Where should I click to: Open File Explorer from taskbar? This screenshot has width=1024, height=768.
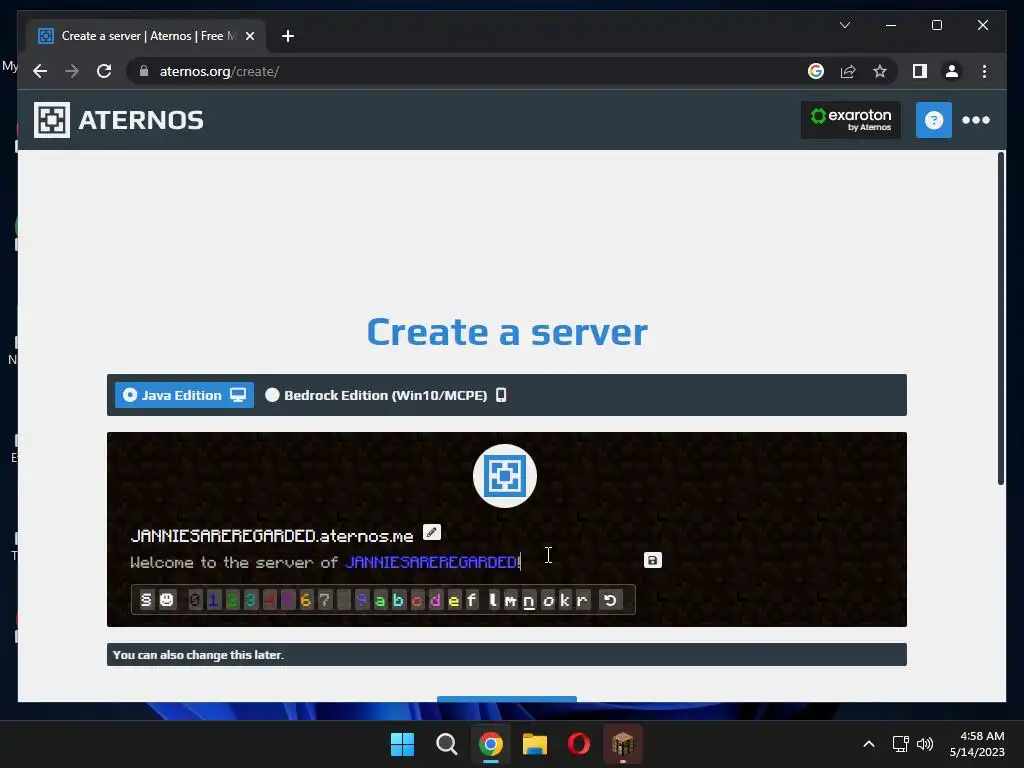tap(534, 744)
